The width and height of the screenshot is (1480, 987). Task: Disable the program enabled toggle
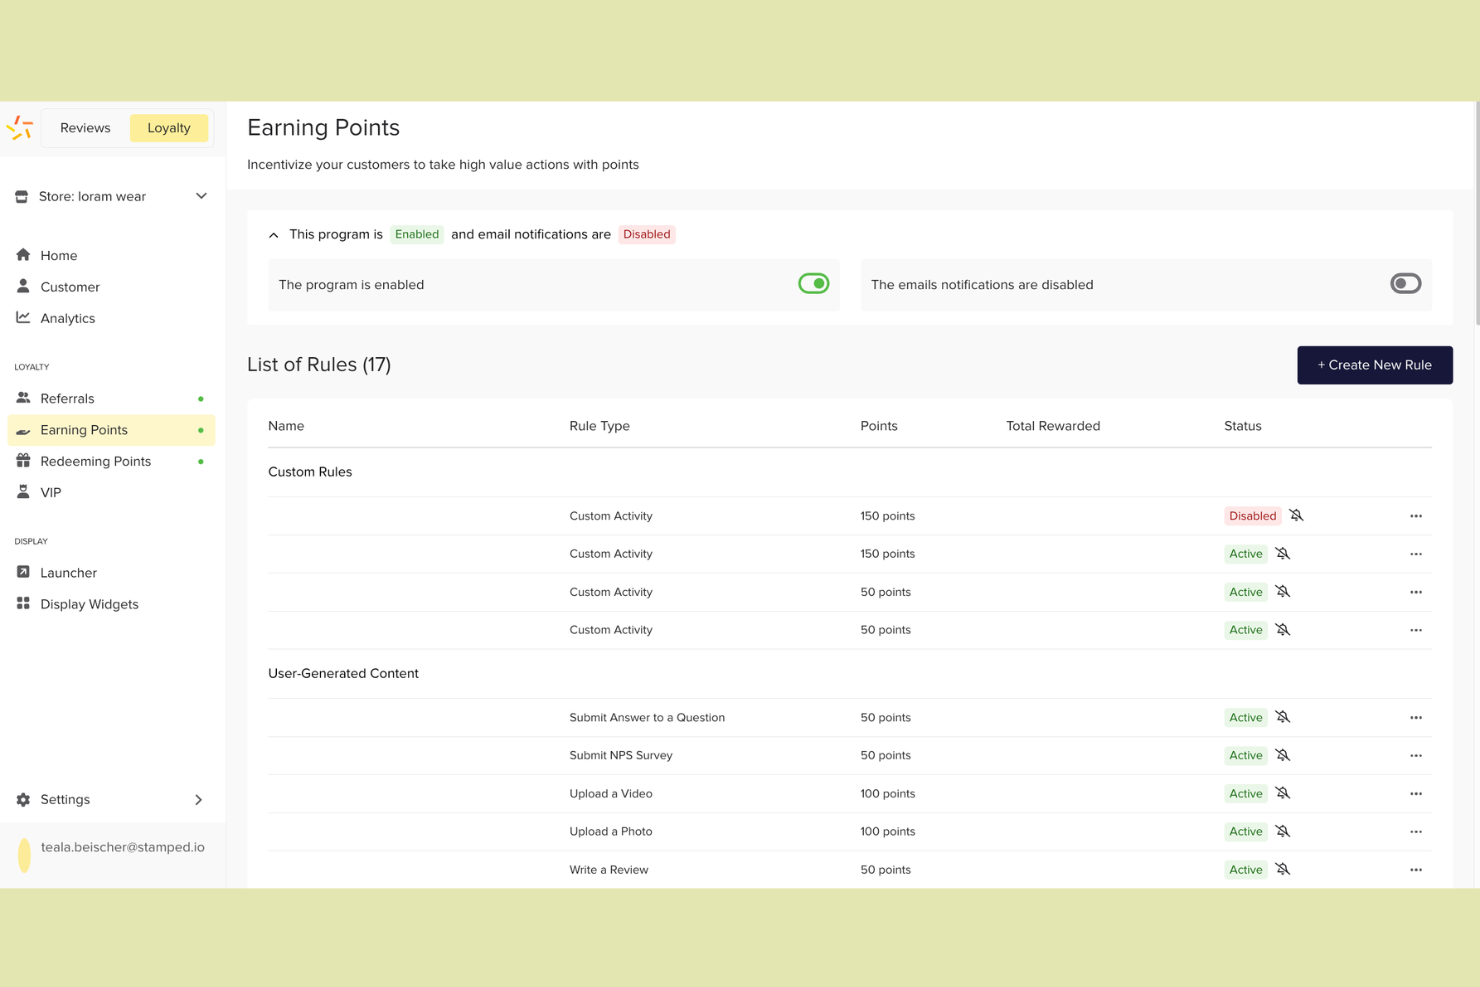click(x=814, y=284)
